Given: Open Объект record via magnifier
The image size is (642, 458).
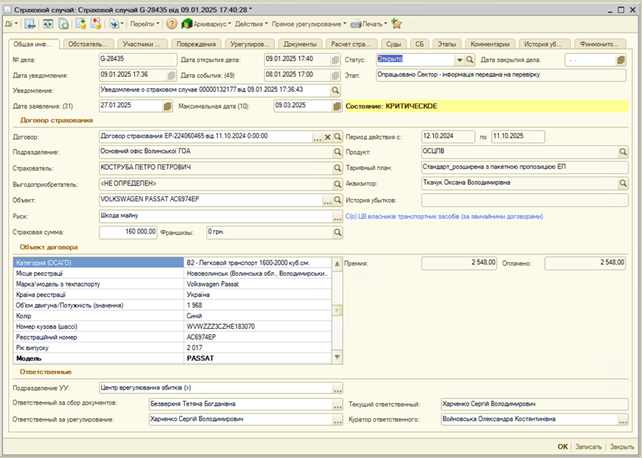Looking at the screenshot, I should [x=337, y=200].
